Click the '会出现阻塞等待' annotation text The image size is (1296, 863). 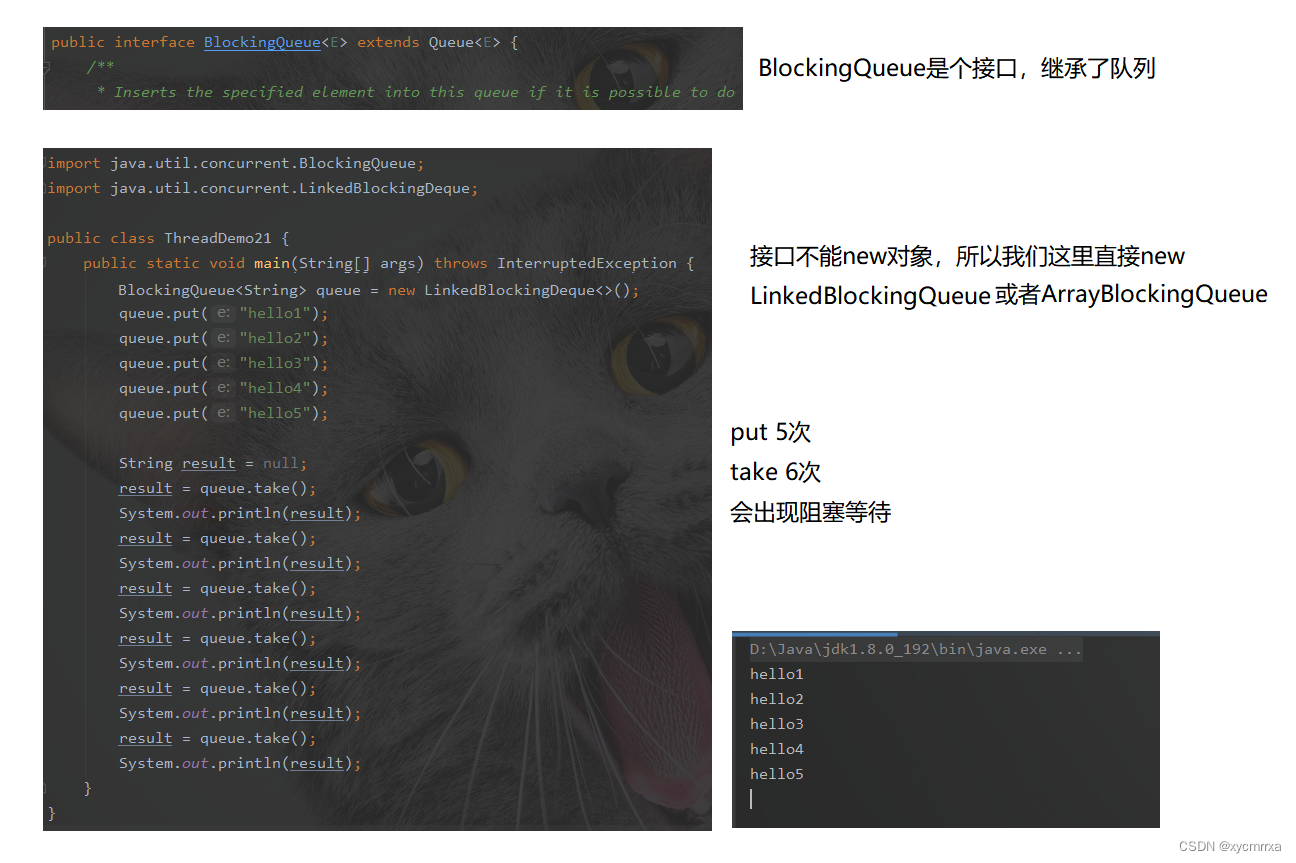(x=811, y=513)
